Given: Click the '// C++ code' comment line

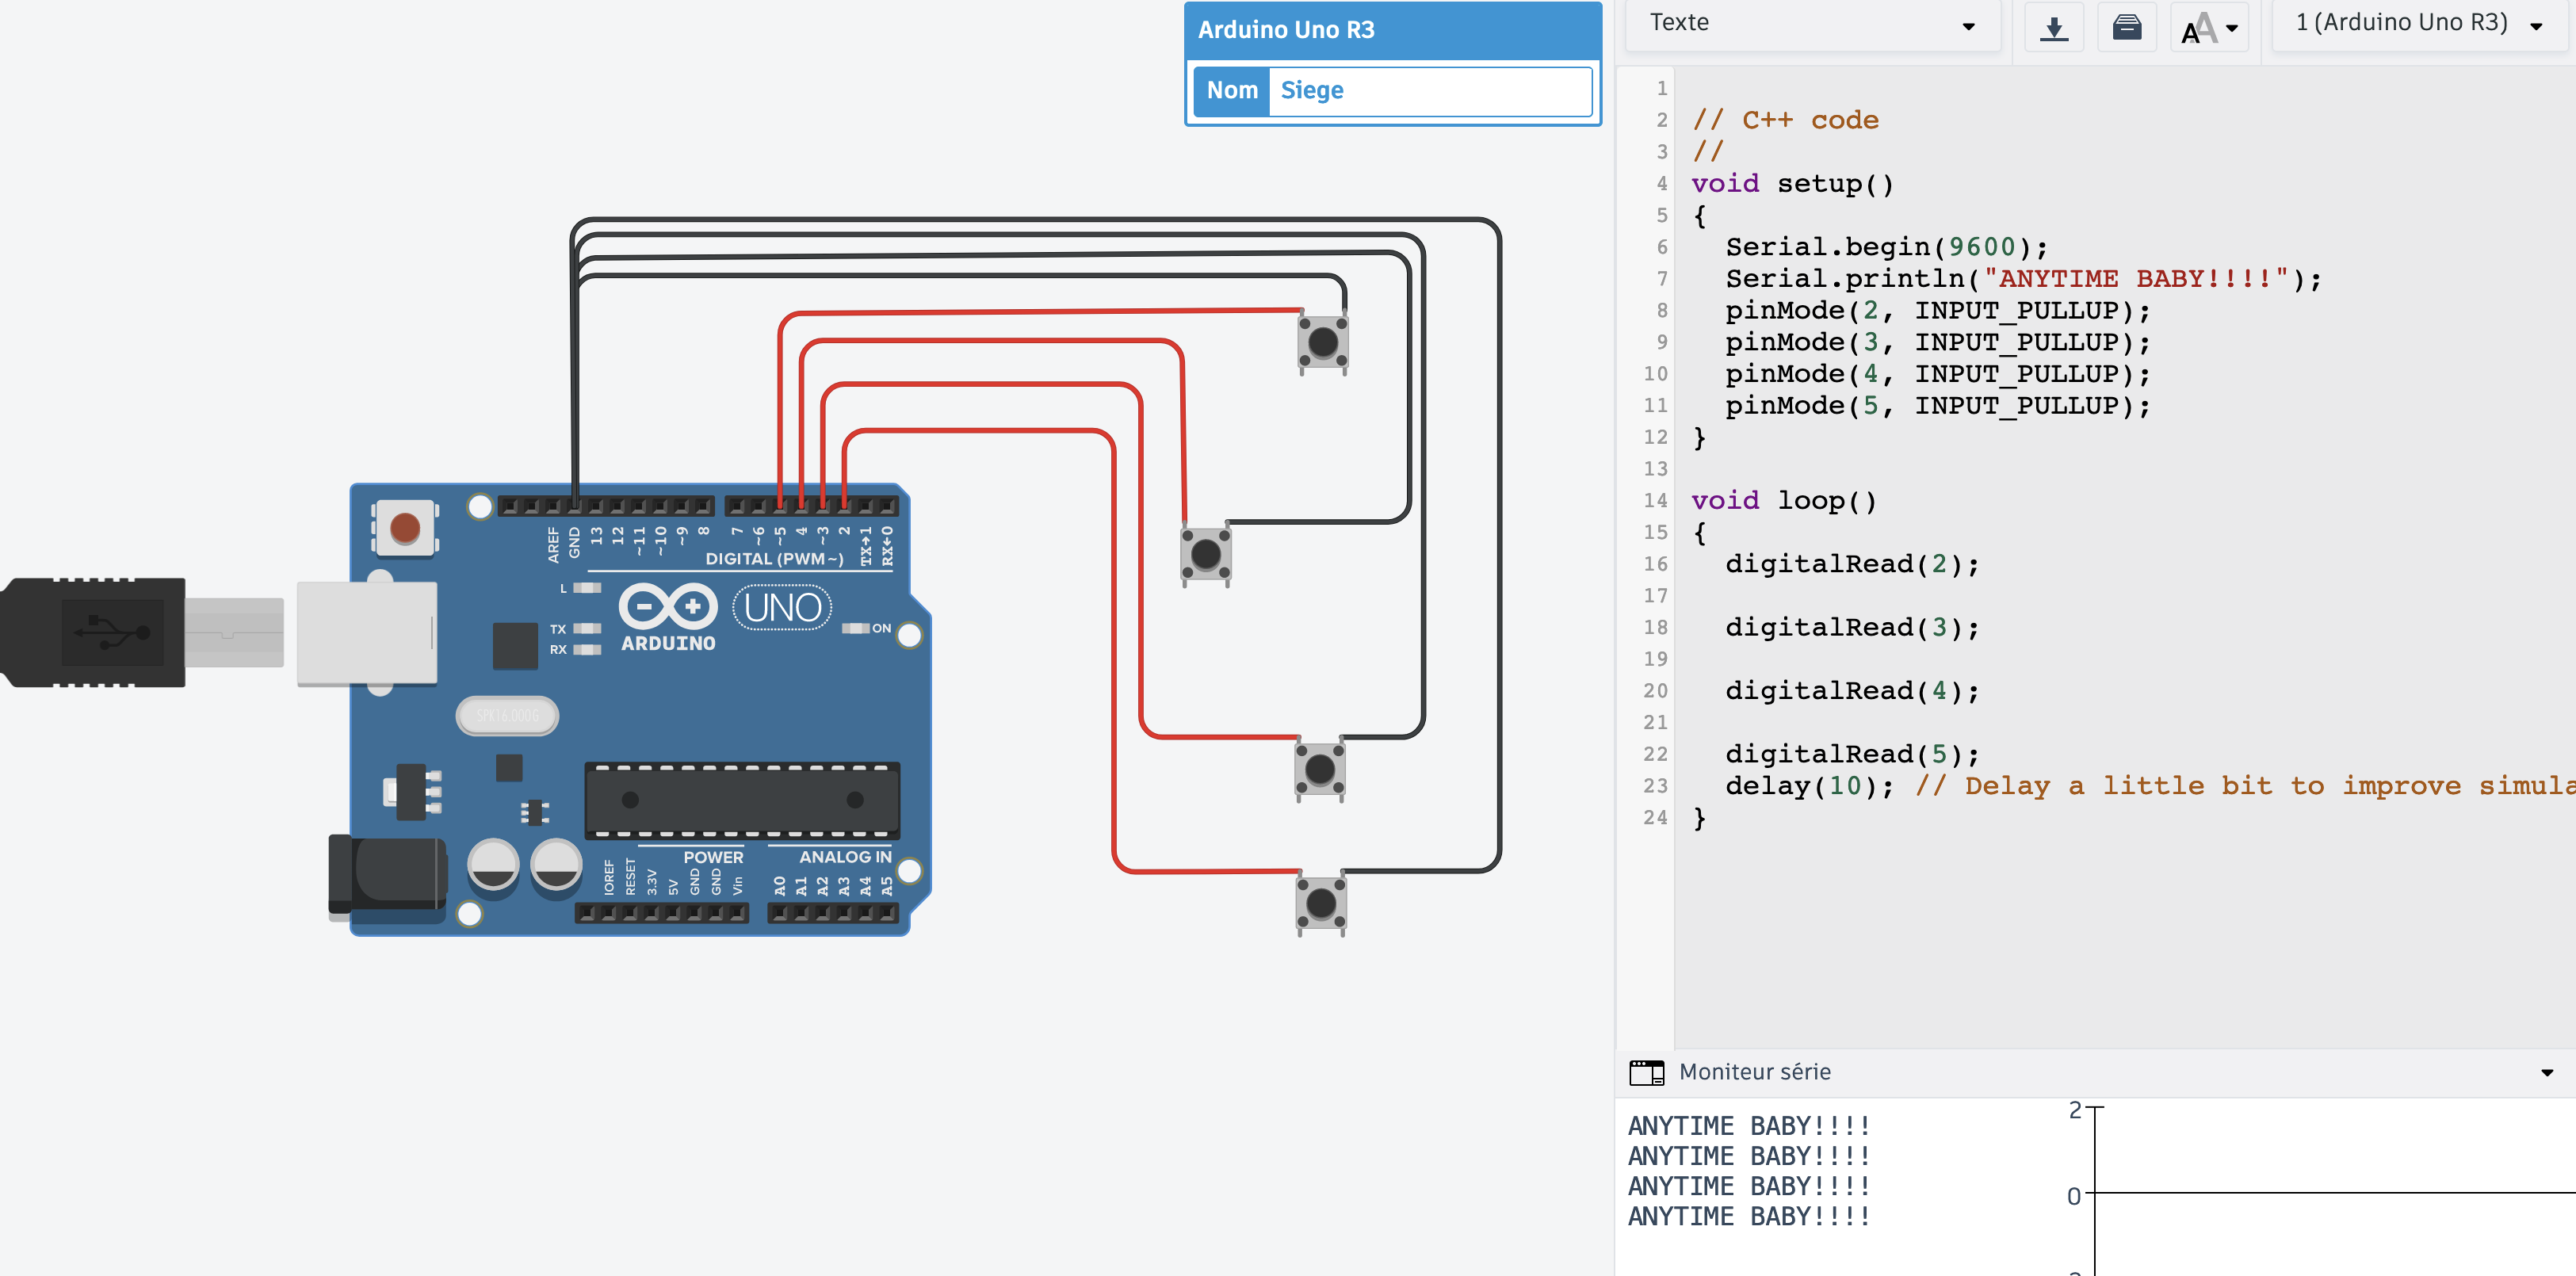Looking at the screenshot, I should click(1785, 120).
